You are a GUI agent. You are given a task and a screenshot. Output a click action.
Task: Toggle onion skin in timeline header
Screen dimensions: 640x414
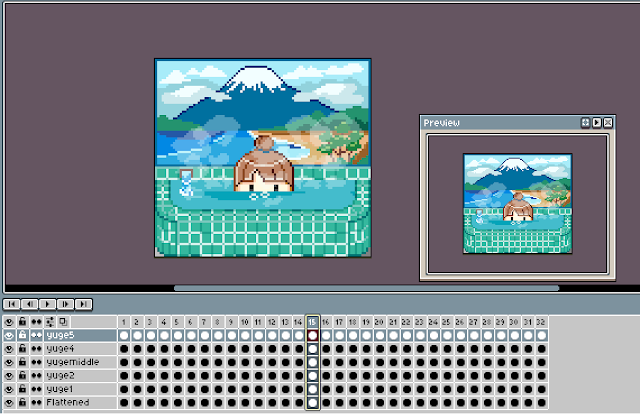pos(62,321)
